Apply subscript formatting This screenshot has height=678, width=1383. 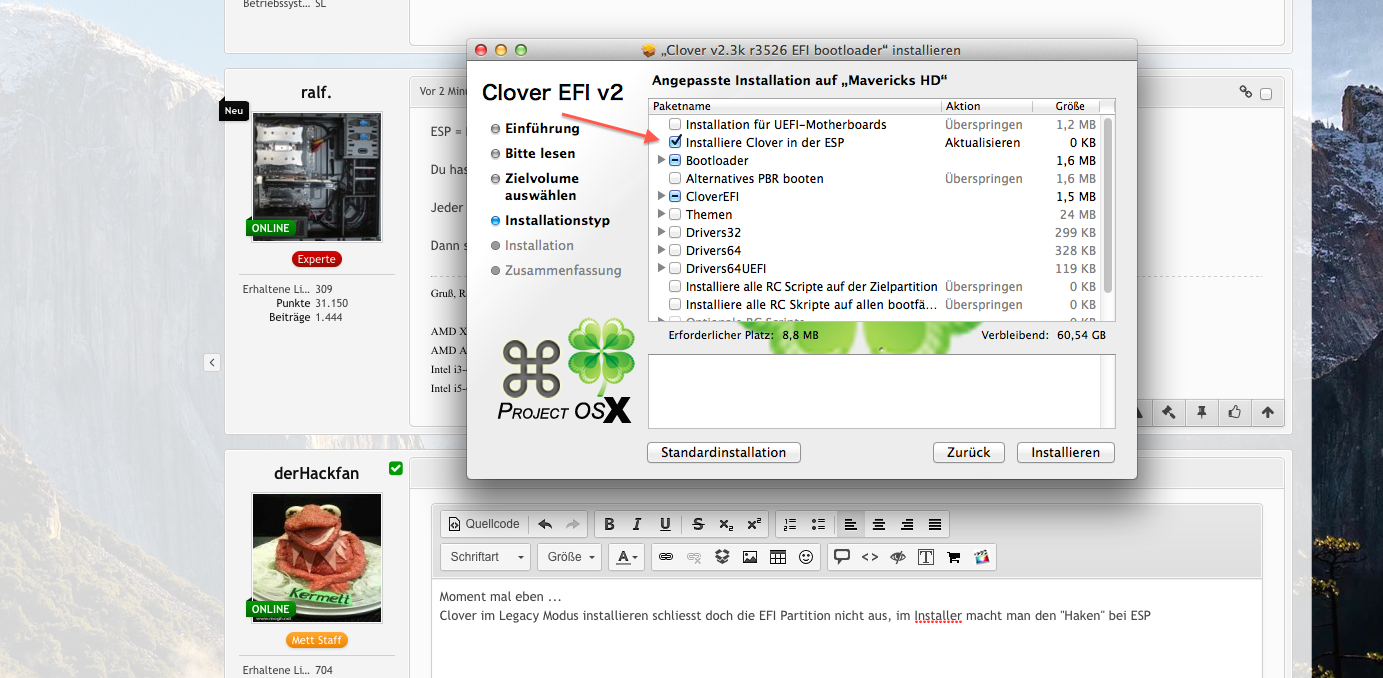click(x=726, y=524)
